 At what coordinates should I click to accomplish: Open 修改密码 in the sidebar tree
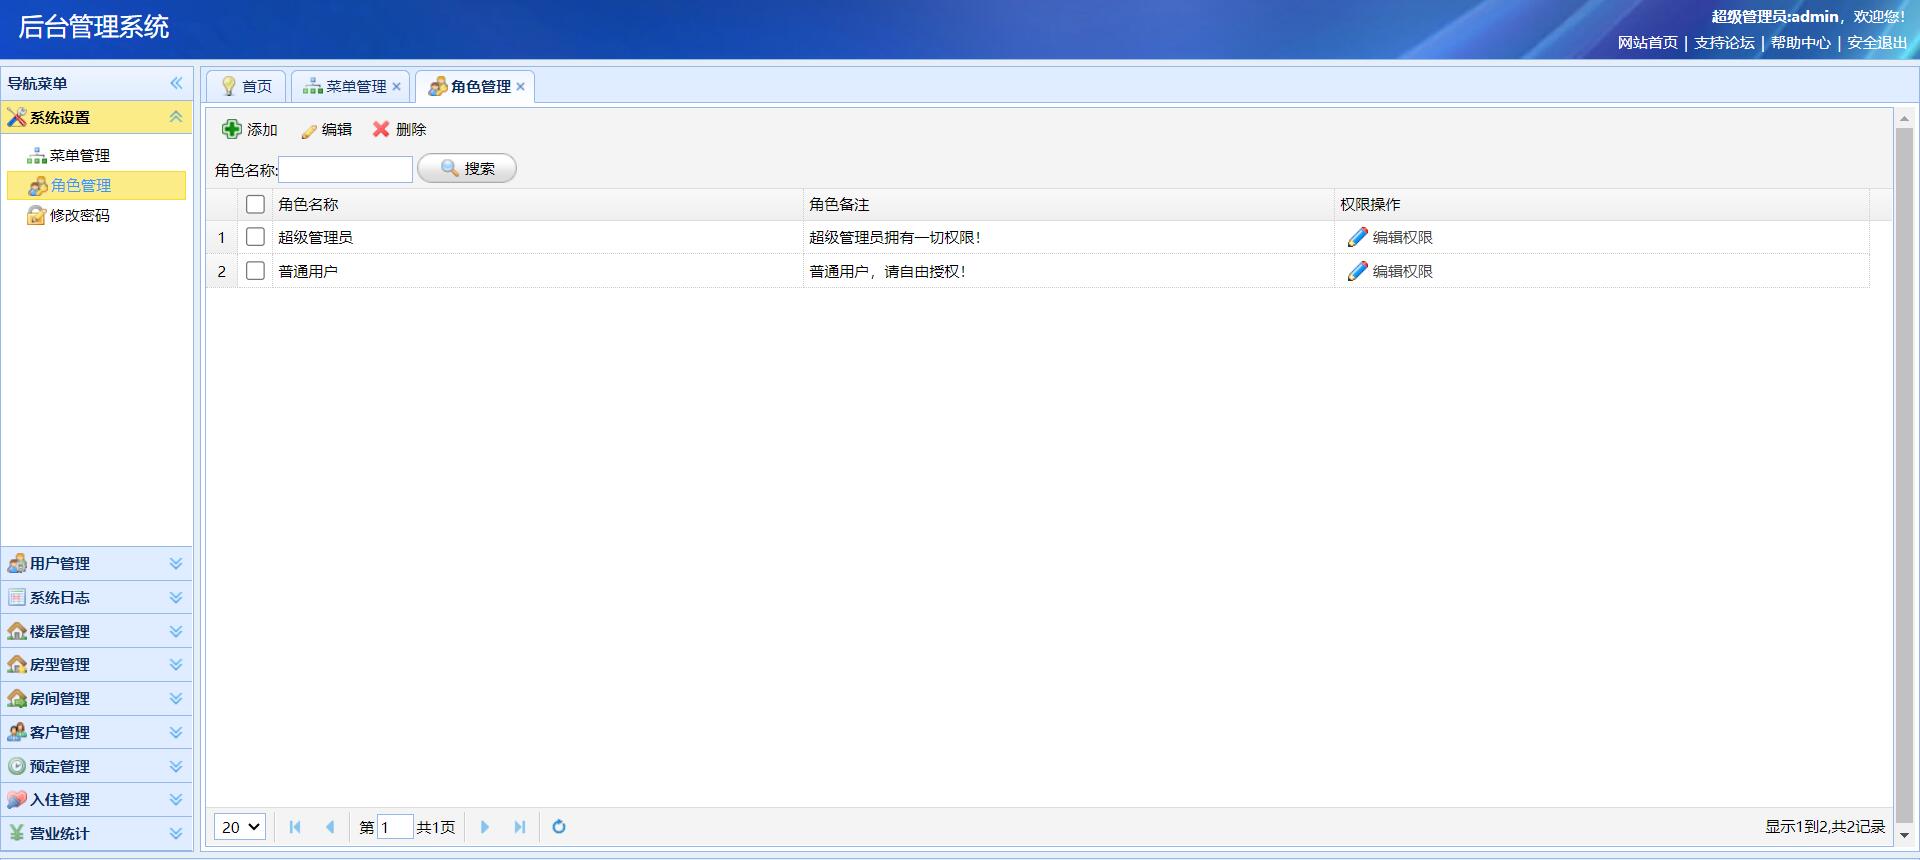pos(80,215)
